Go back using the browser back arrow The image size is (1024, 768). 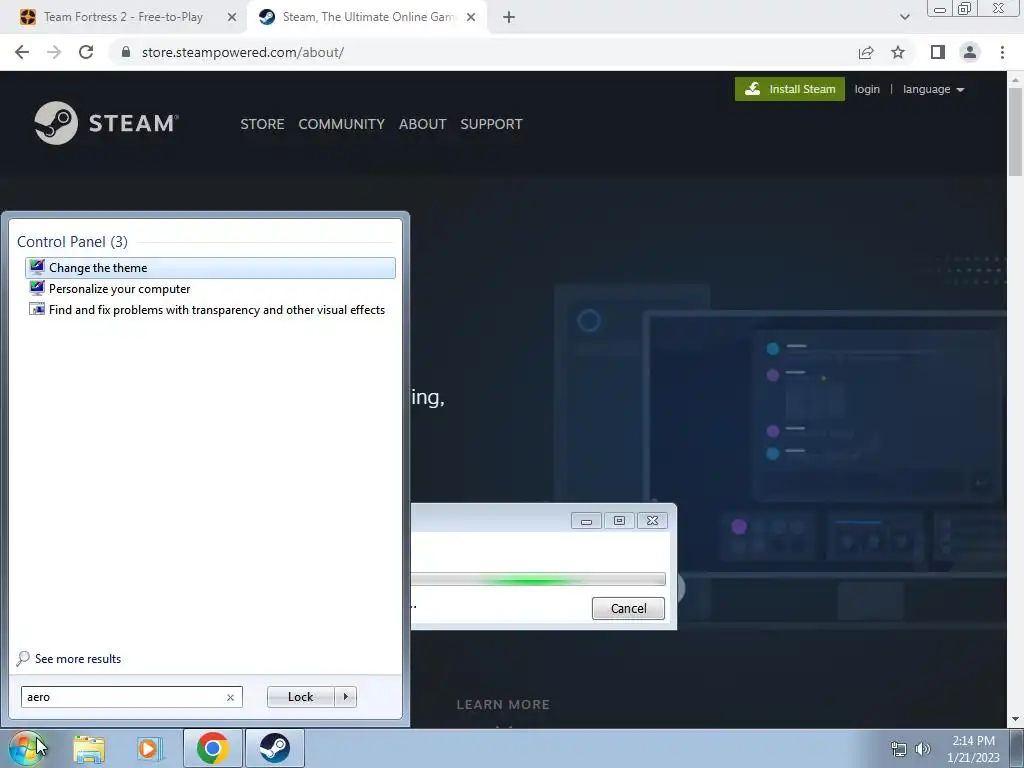tap(22, 52)
